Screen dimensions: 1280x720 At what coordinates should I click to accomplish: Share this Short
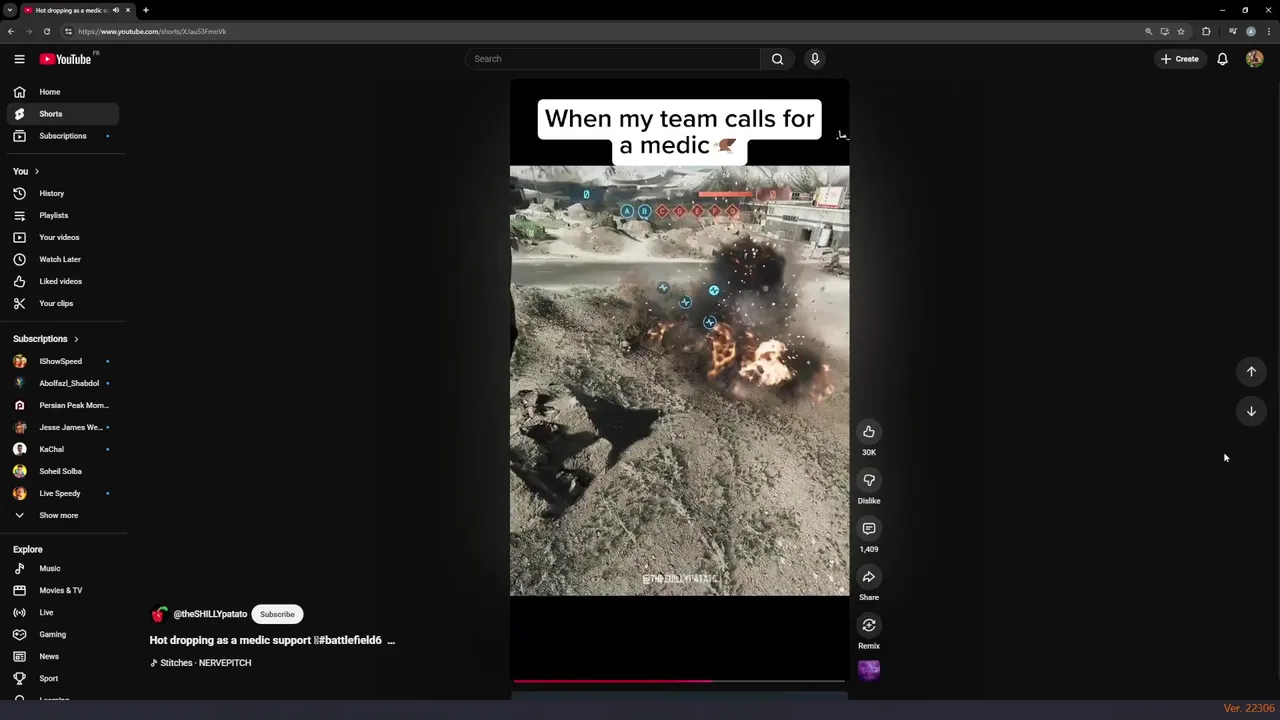click(x=869, y=577)
